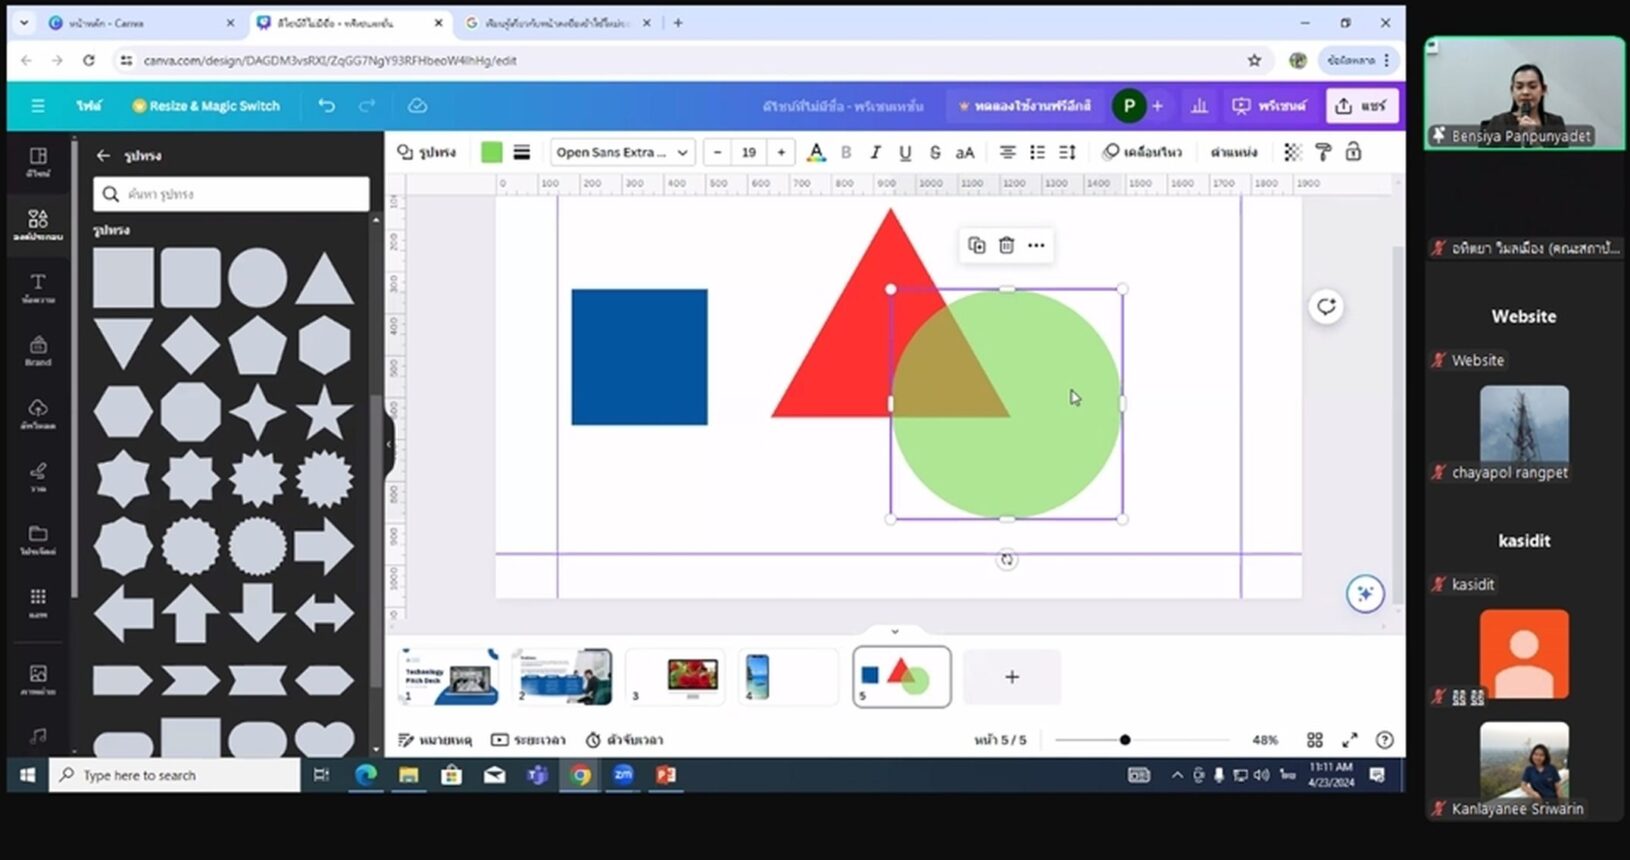Open the Timer option at bottom

(x=624, y=740)
